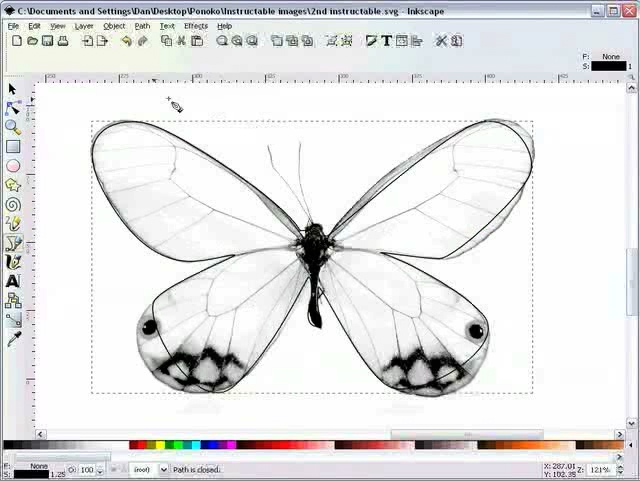The width and height of the screenshot is (640, 481).
Task: Zoom to fit page
Action: click(x=252, y=41)
